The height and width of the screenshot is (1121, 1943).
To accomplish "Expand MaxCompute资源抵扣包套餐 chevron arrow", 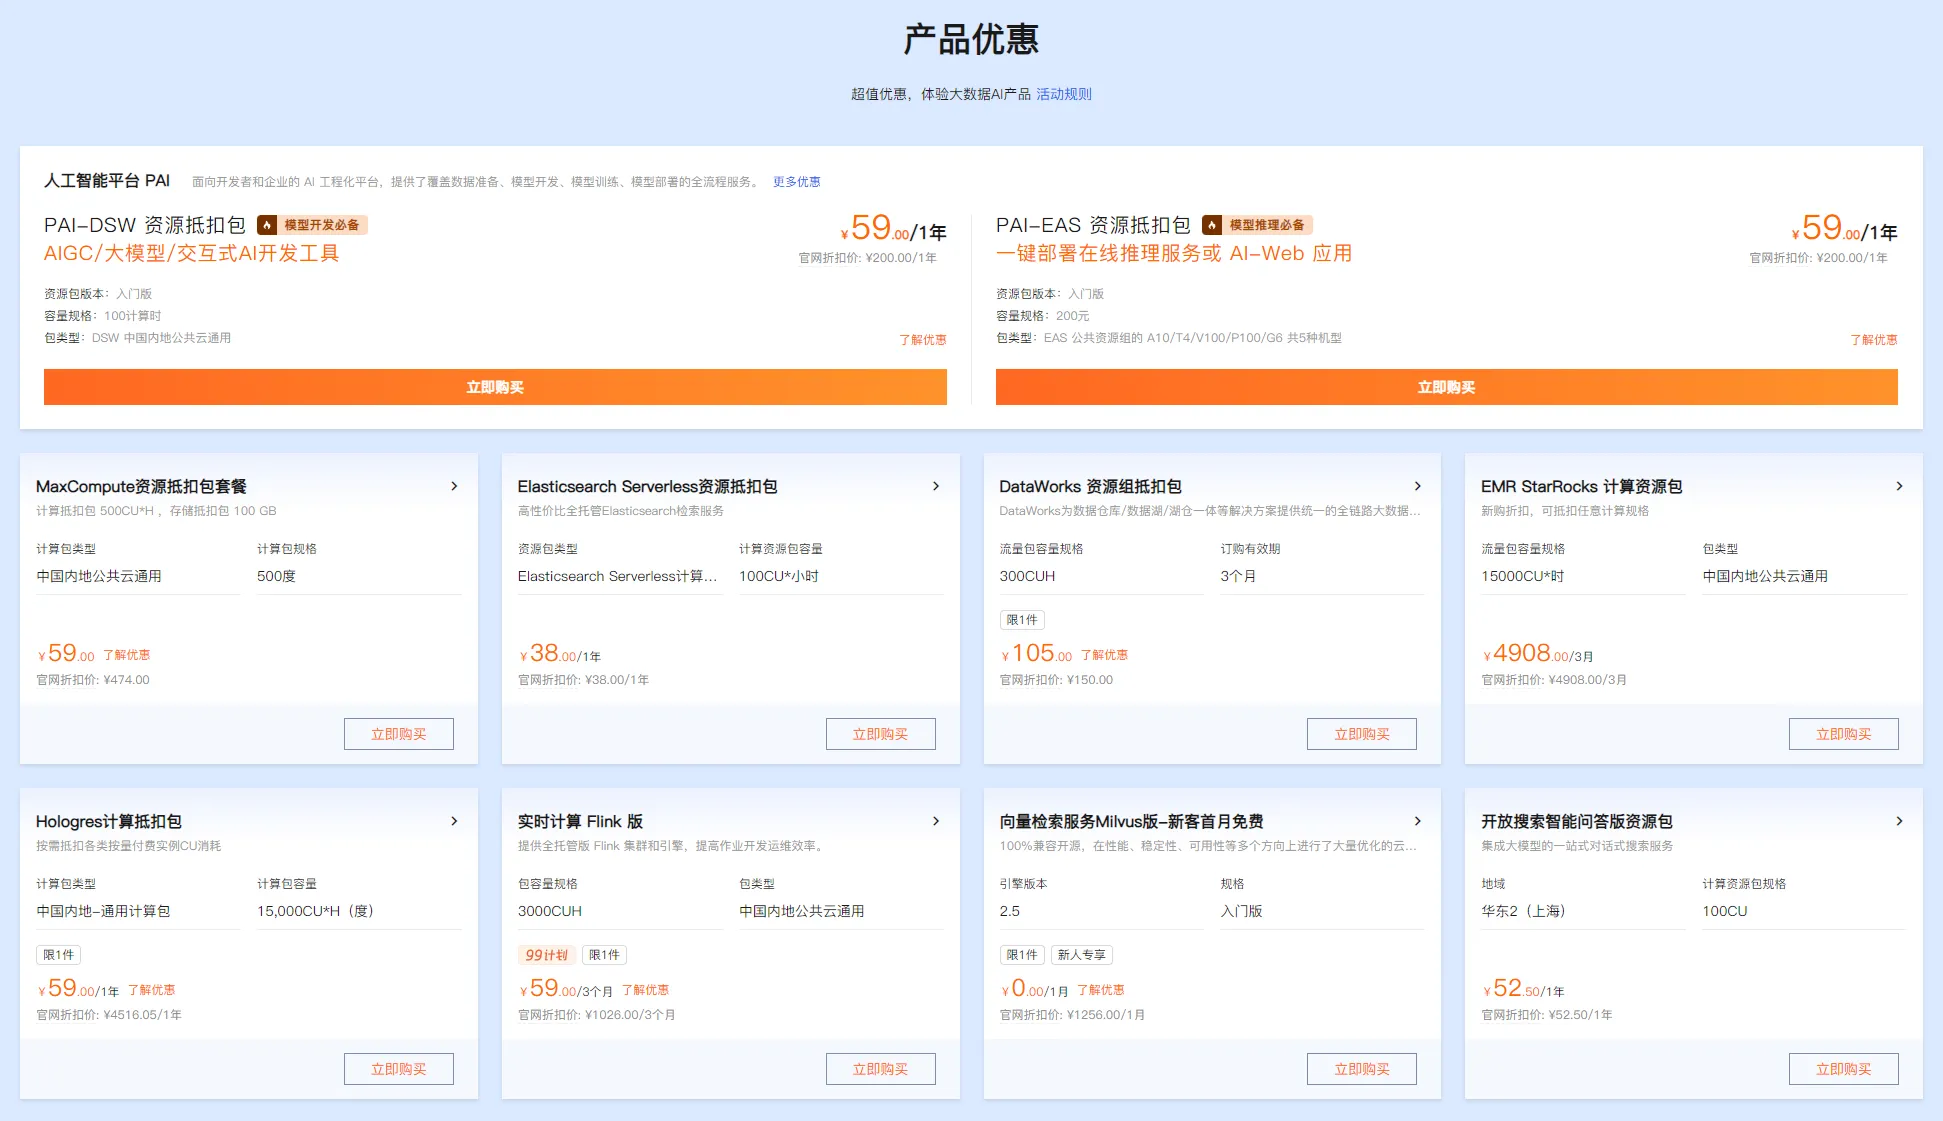I will pos(454,486).
